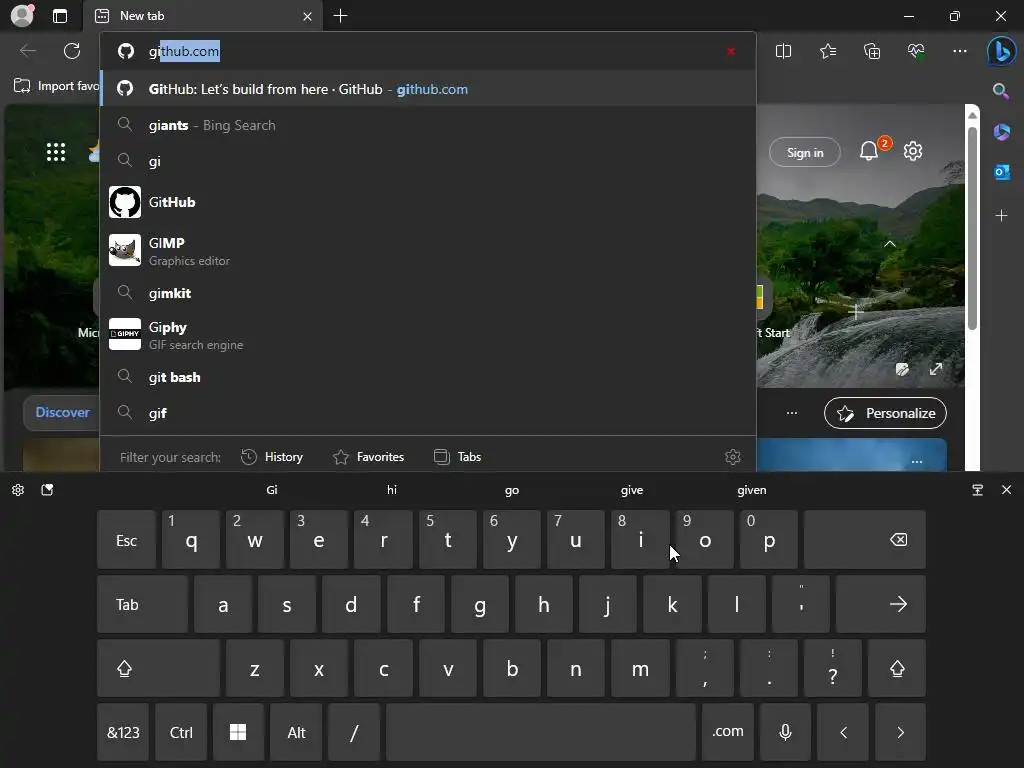Select the plain "gi" search suggestion

point(428,161)
